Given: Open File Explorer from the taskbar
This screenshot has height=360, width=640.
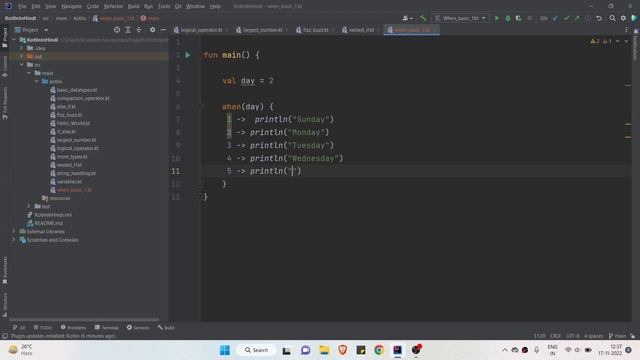Looking at the screenshot, I should 324,350.
